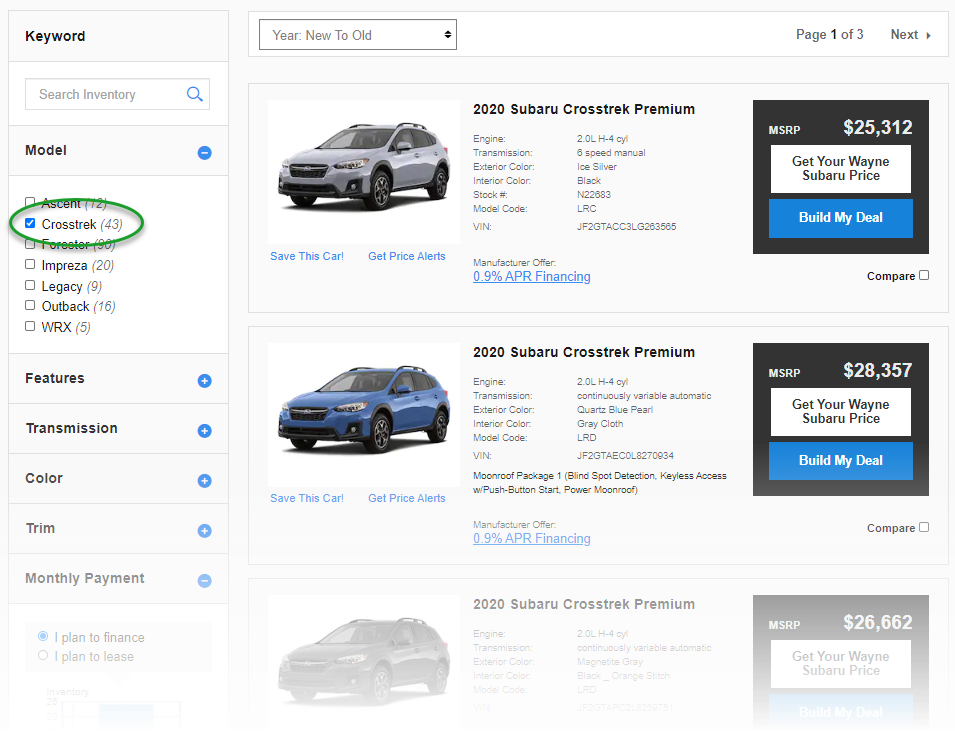
Task: Click Build My Deal for the $28,357 car
Action: click(840, 461)
